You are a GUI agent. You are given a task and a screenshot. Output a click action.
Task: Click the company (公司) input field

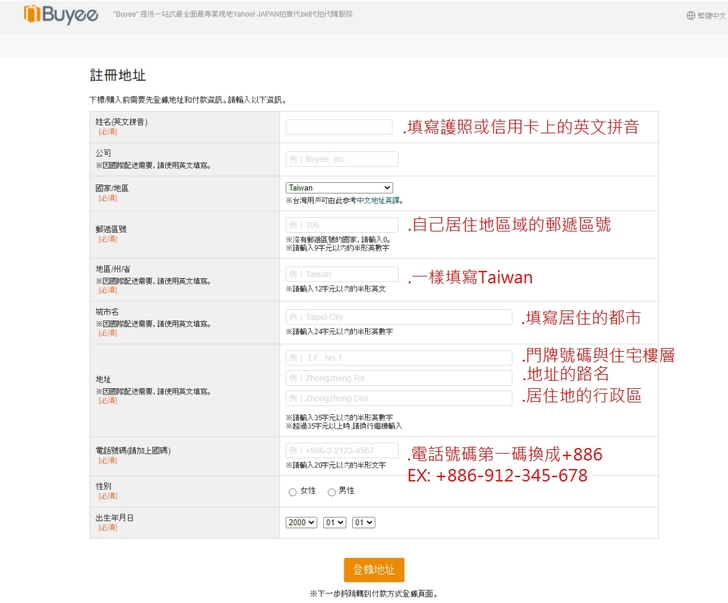click(341, 159)
